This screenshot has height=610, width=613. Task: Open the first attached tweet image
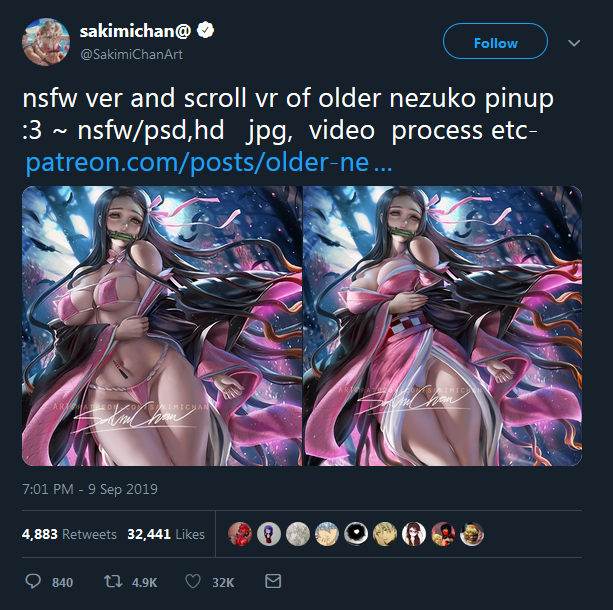(162, 326)
